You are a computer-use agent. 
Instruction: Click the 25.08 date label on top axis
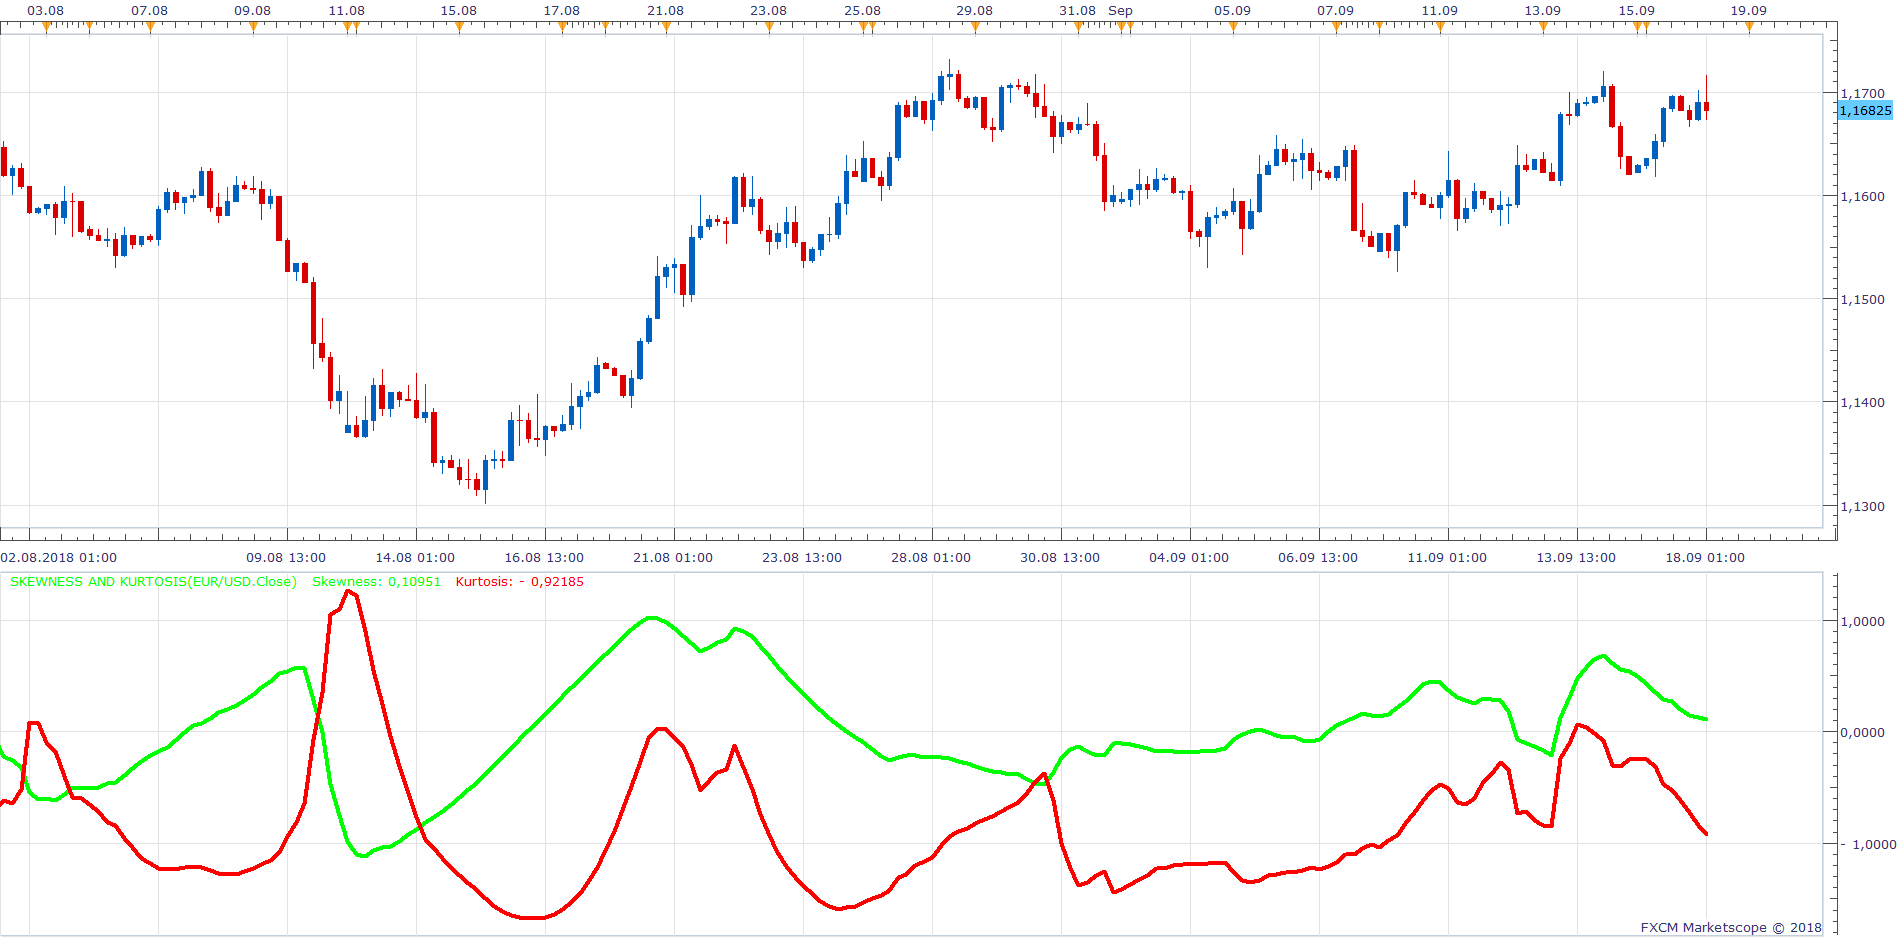862,11
